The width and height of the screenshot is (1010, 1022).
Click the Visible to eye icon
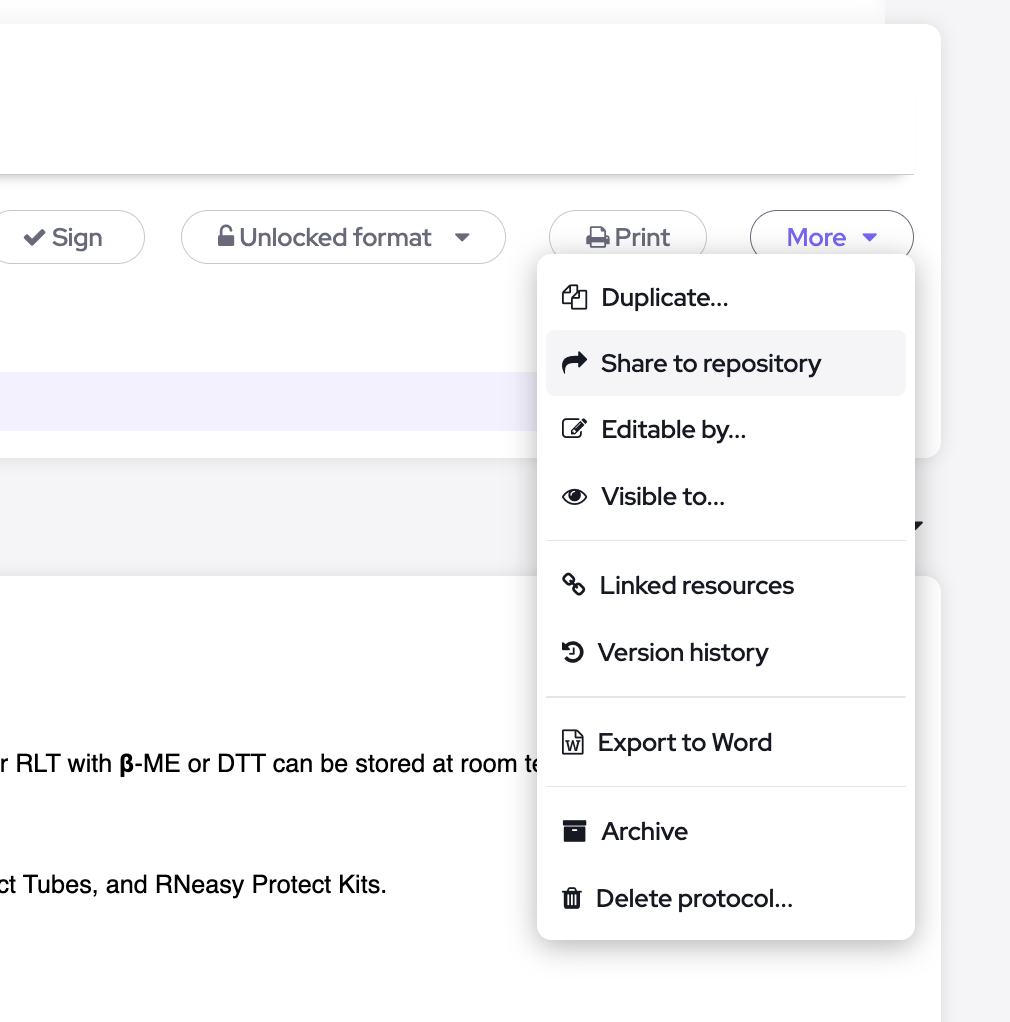(x=574, y=497)
